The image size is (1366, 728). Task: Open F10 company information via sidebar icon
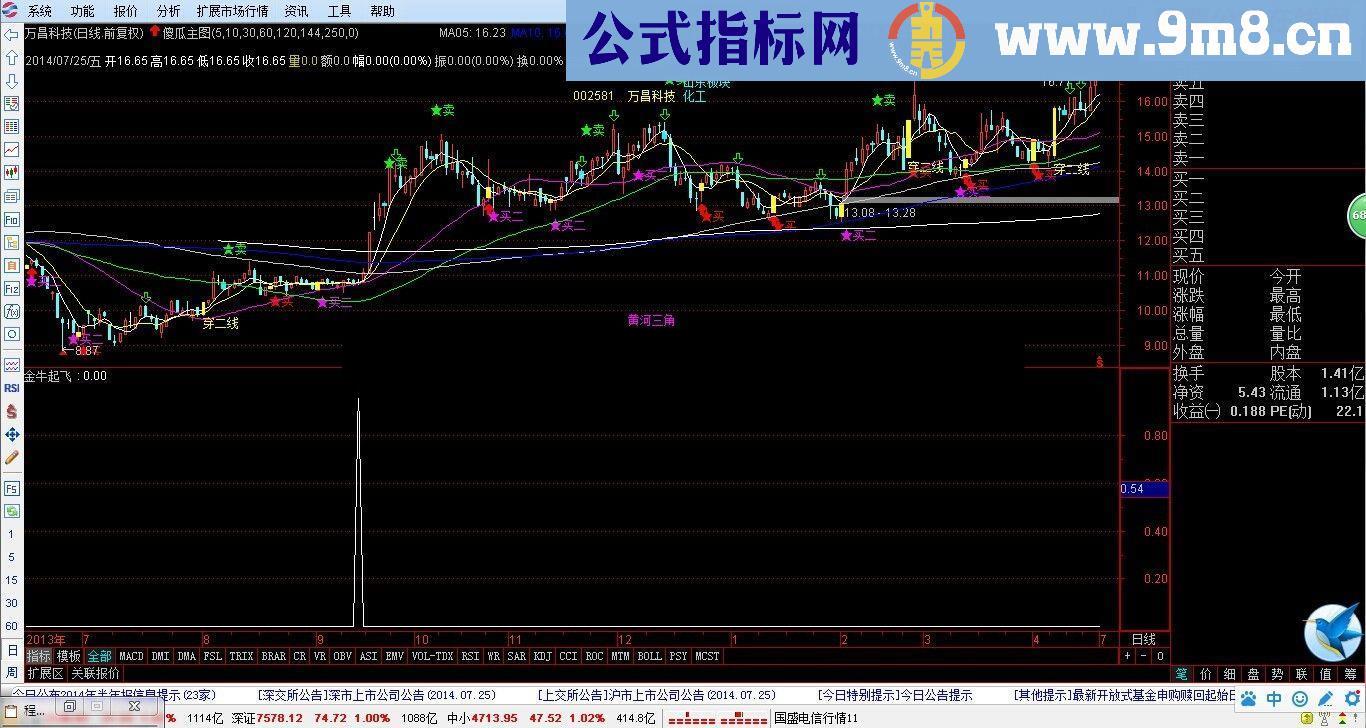(x=11, y=218)
